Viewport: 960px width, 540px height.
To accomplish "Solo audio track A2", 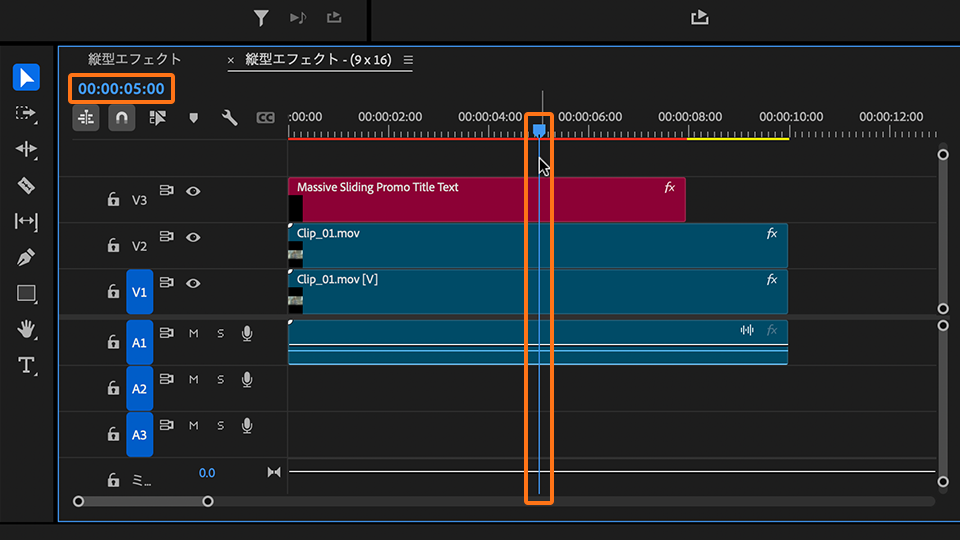I will (220, 380).
